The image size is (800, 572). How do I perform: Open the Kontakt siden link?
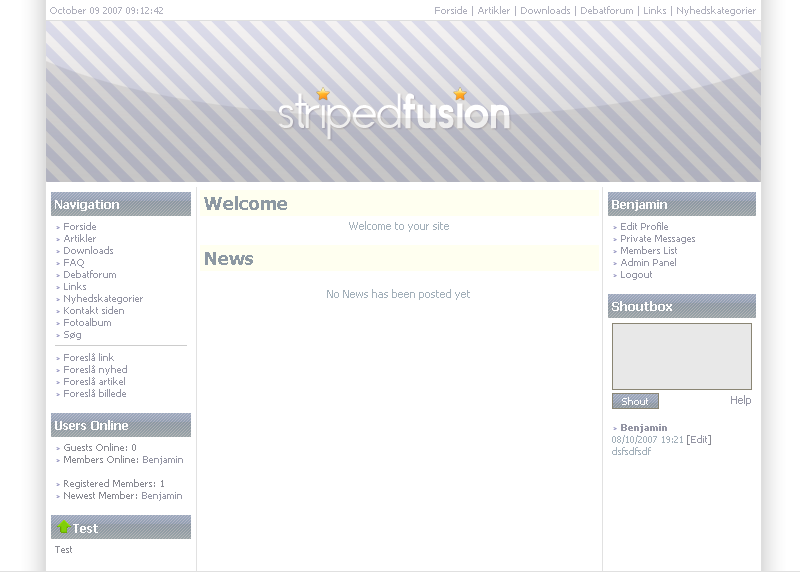pos(94,311)
